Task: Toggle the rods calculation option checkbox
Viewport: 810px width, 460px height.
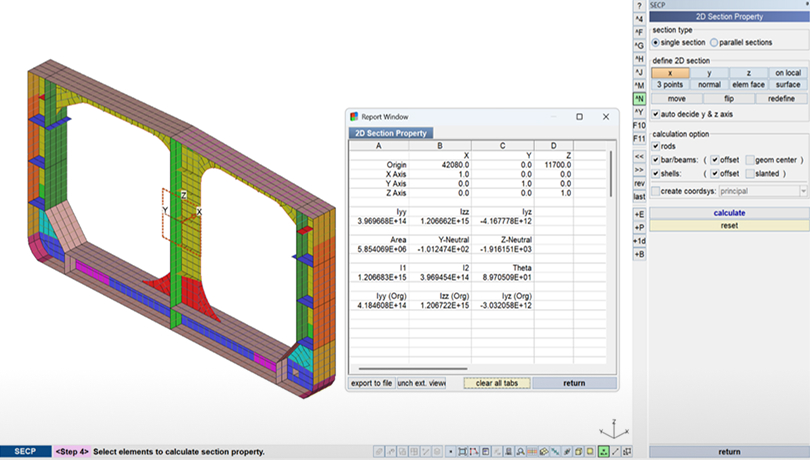Action: [x=656, y=146]
